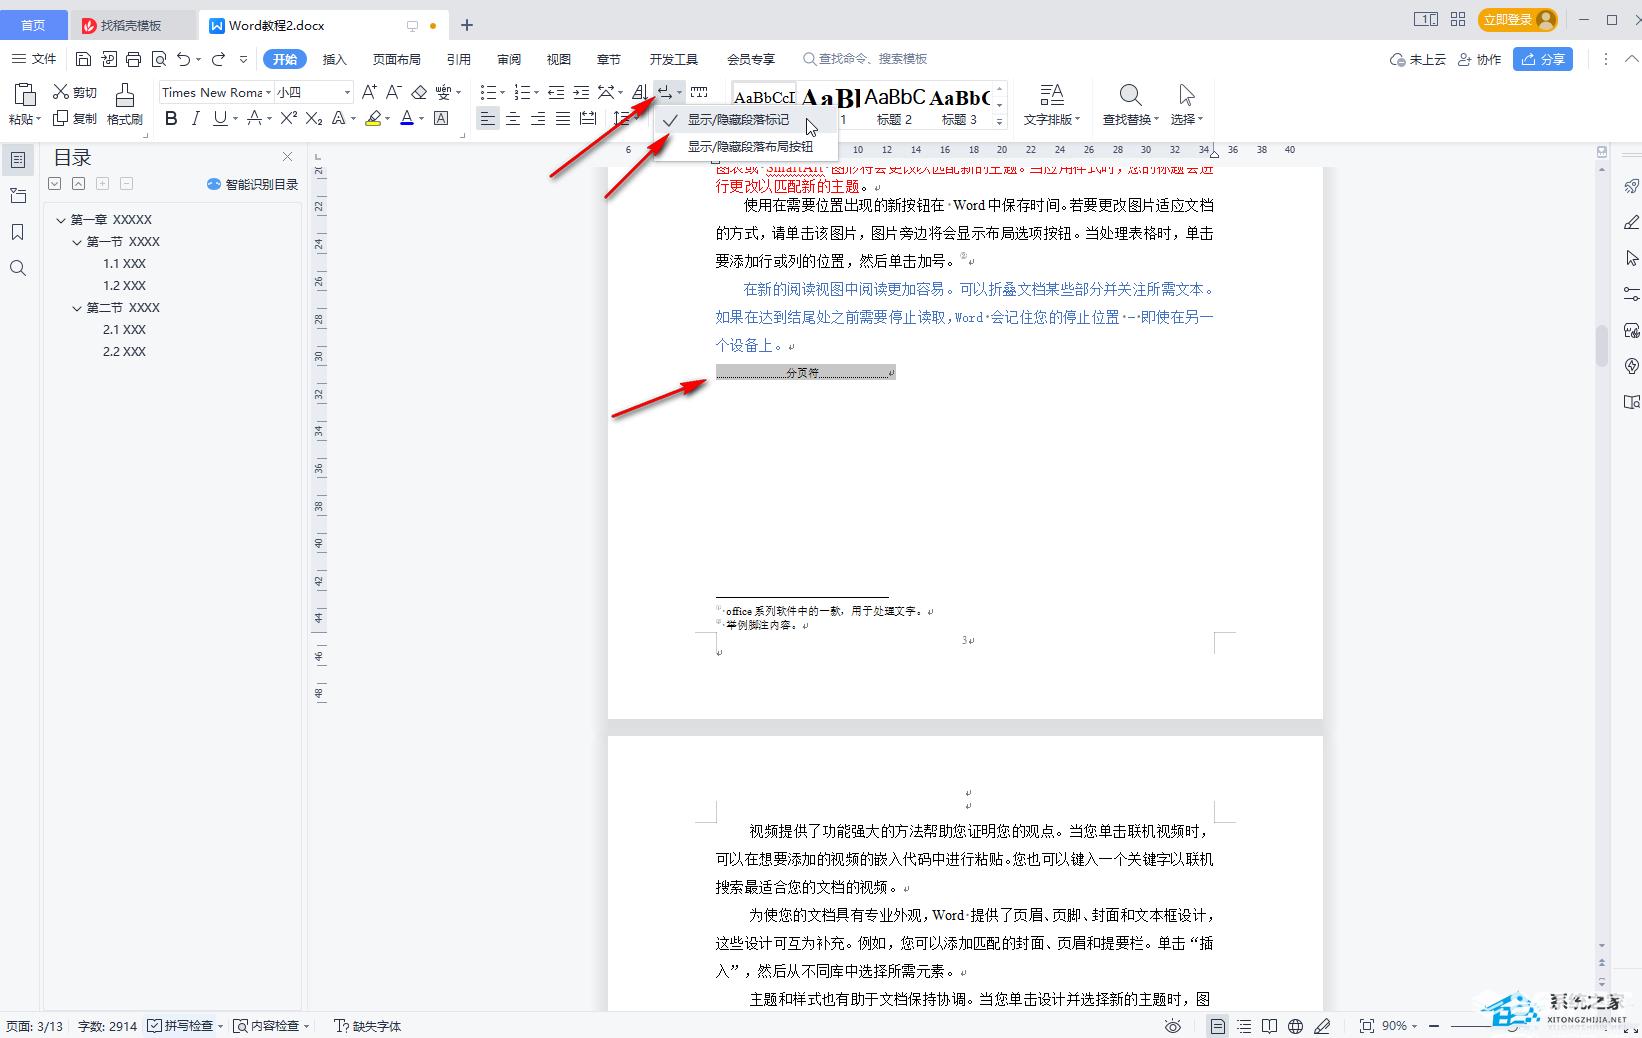The image size is (1642, 1038).
Task: Apply Subscript X₂ formatting
Action: pos(314,118)
